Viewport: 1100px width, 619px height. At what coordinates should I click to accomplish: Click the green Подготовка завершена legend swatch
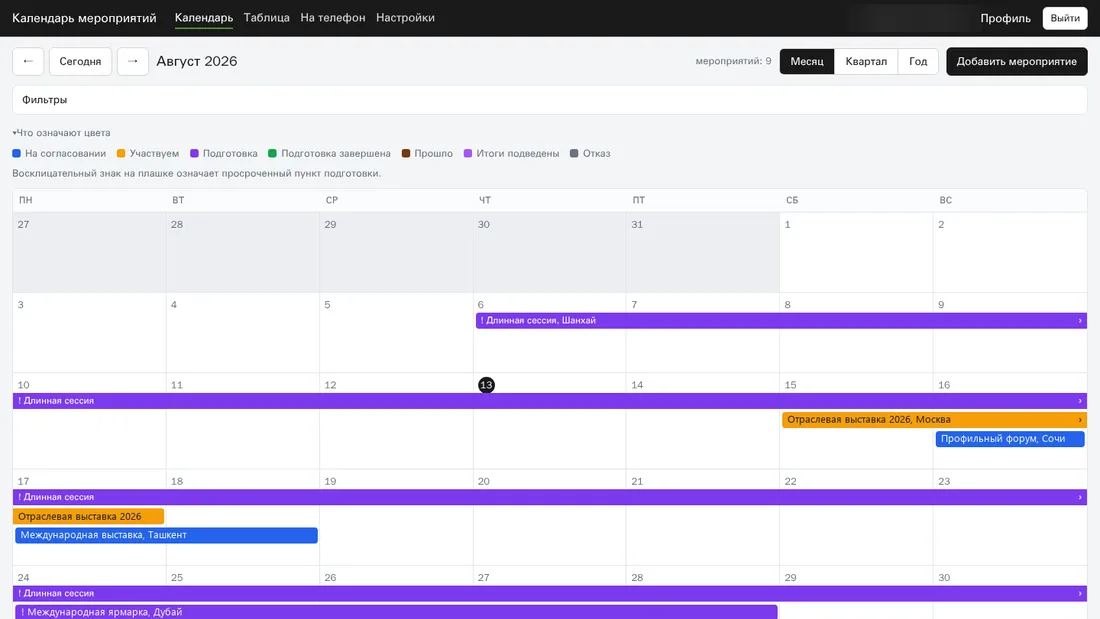pyautogui.click(x=272, y=153)
